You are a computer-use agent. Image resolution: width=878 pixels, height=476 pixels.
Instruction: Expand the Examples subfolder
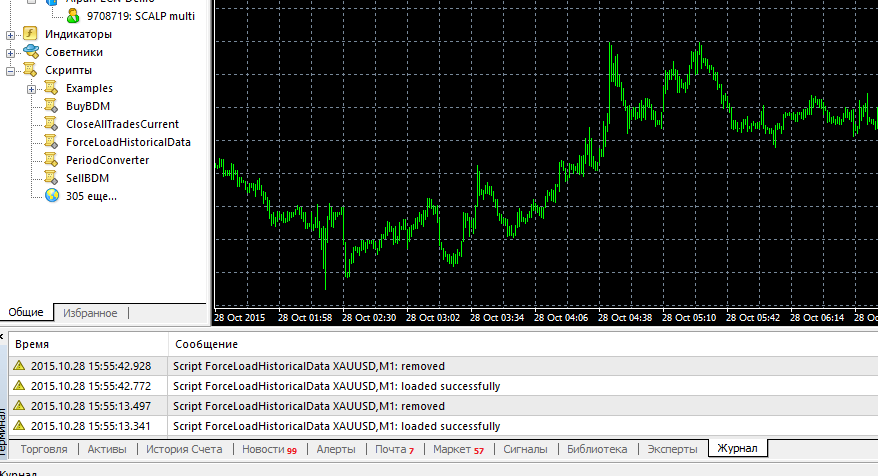(31, 89)
